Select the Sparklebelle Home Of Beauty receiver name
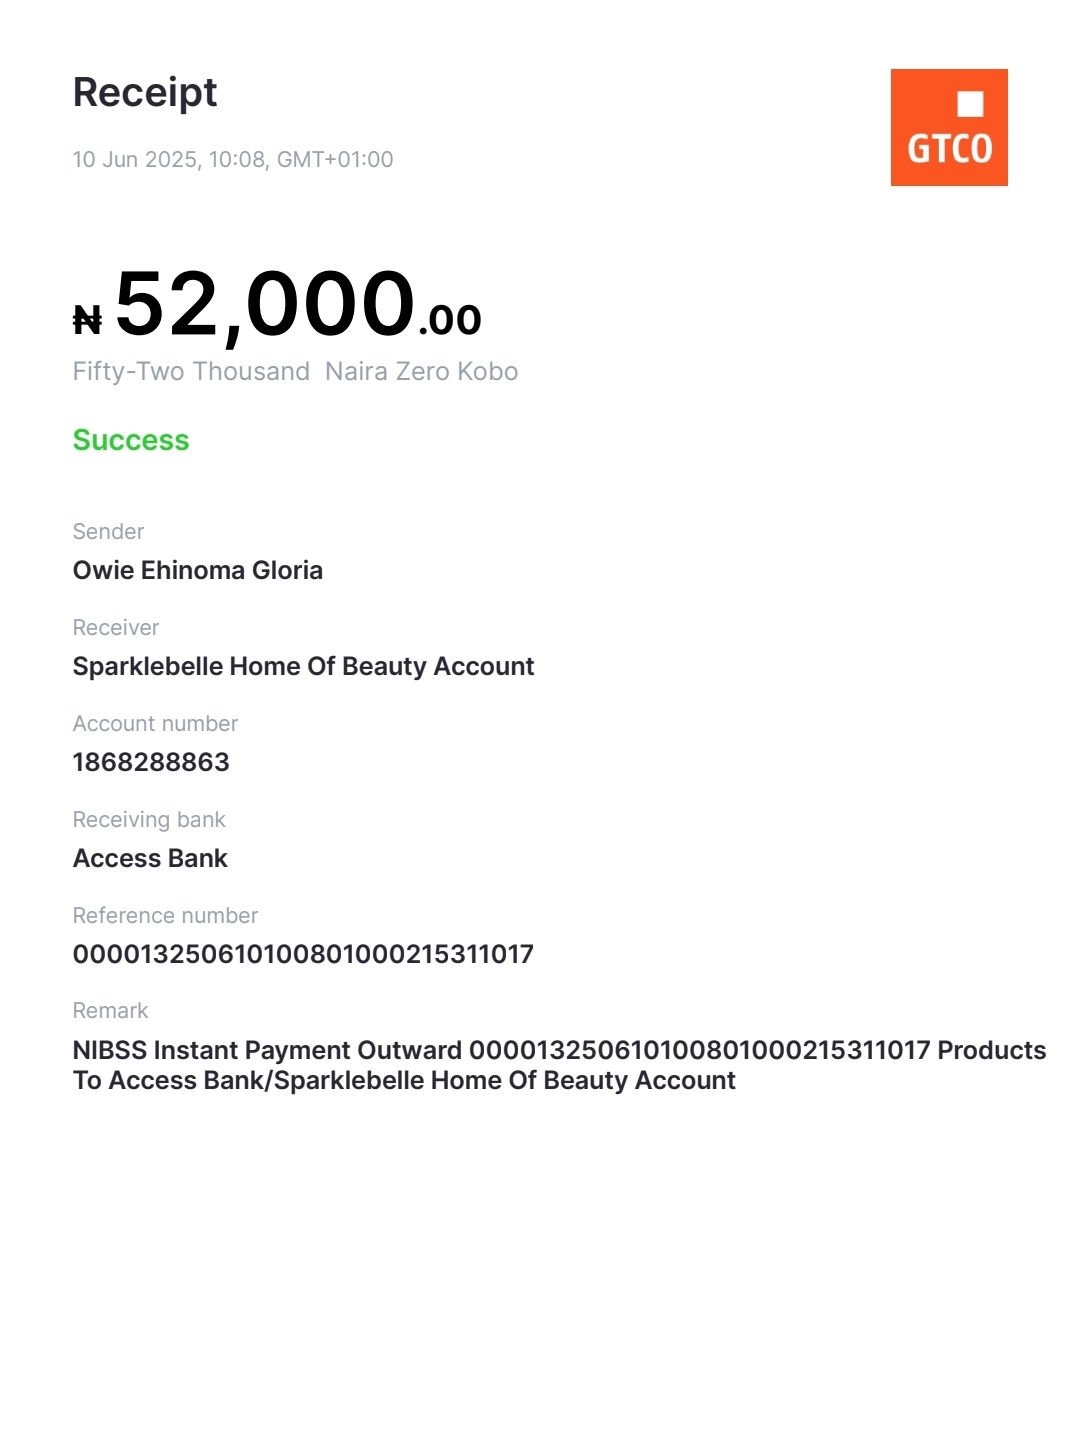1080x1433 pixels. coord(303,666)
